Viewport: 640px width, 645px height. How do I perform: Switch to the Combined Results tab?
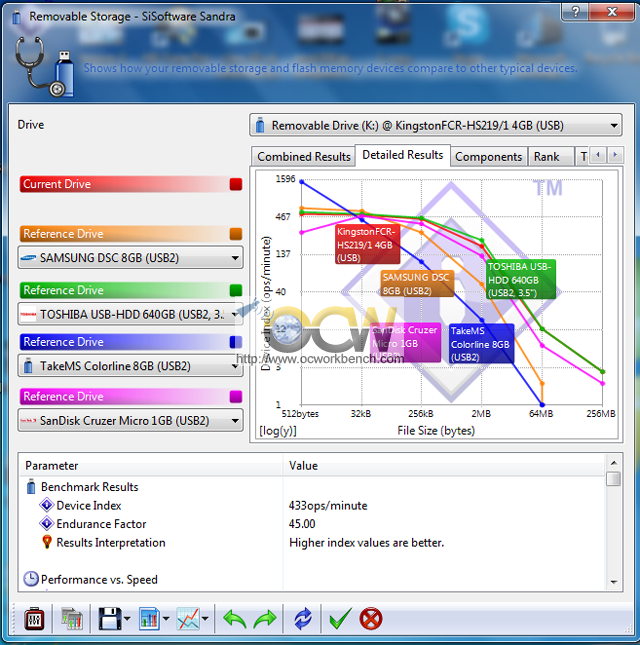(304, 157)
